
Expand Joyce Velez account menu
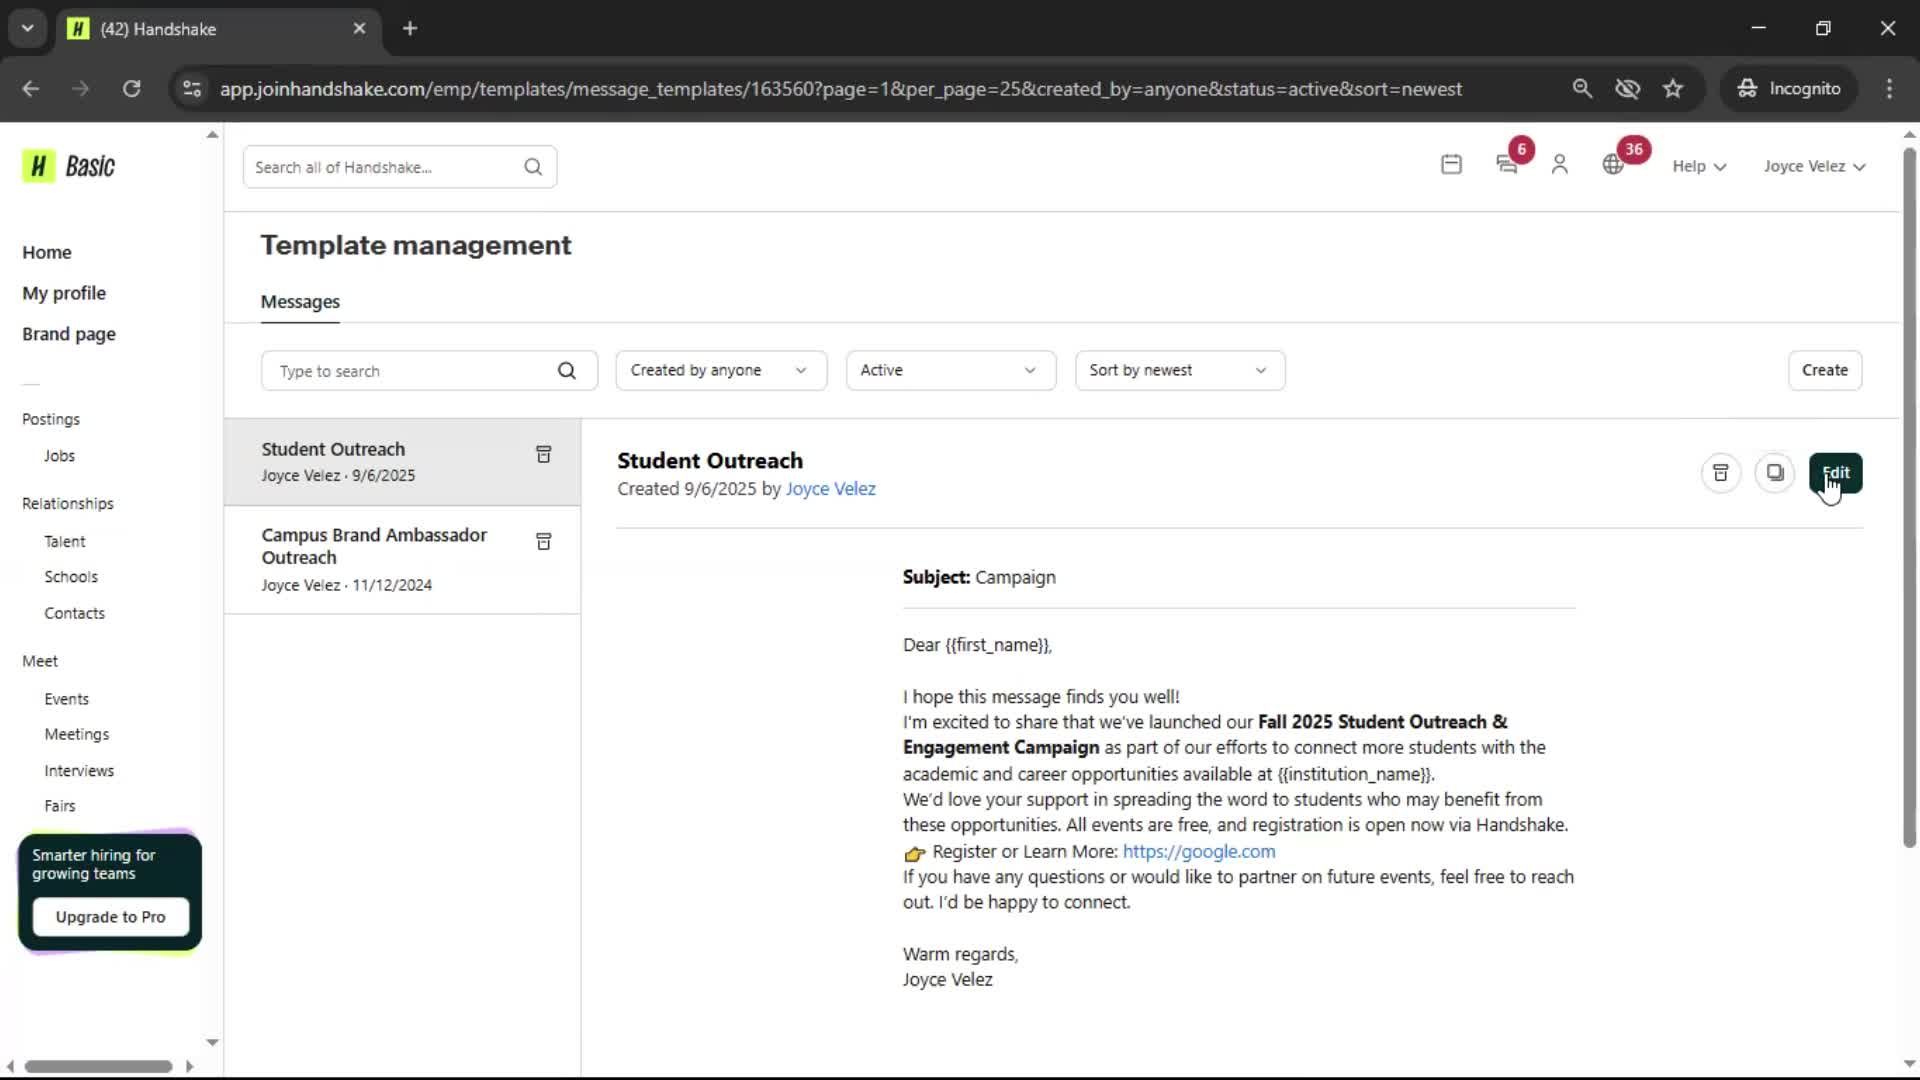[1814, 167]
